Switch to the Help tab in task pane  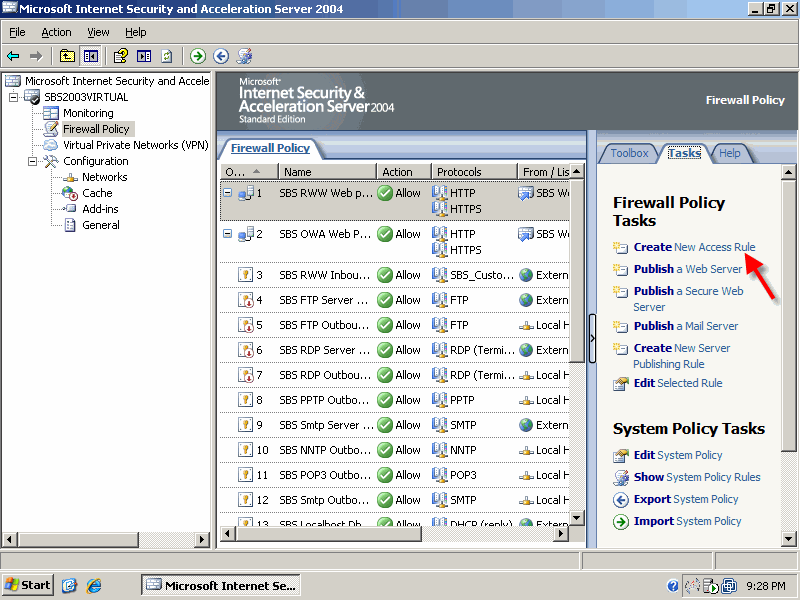[730, 153]
